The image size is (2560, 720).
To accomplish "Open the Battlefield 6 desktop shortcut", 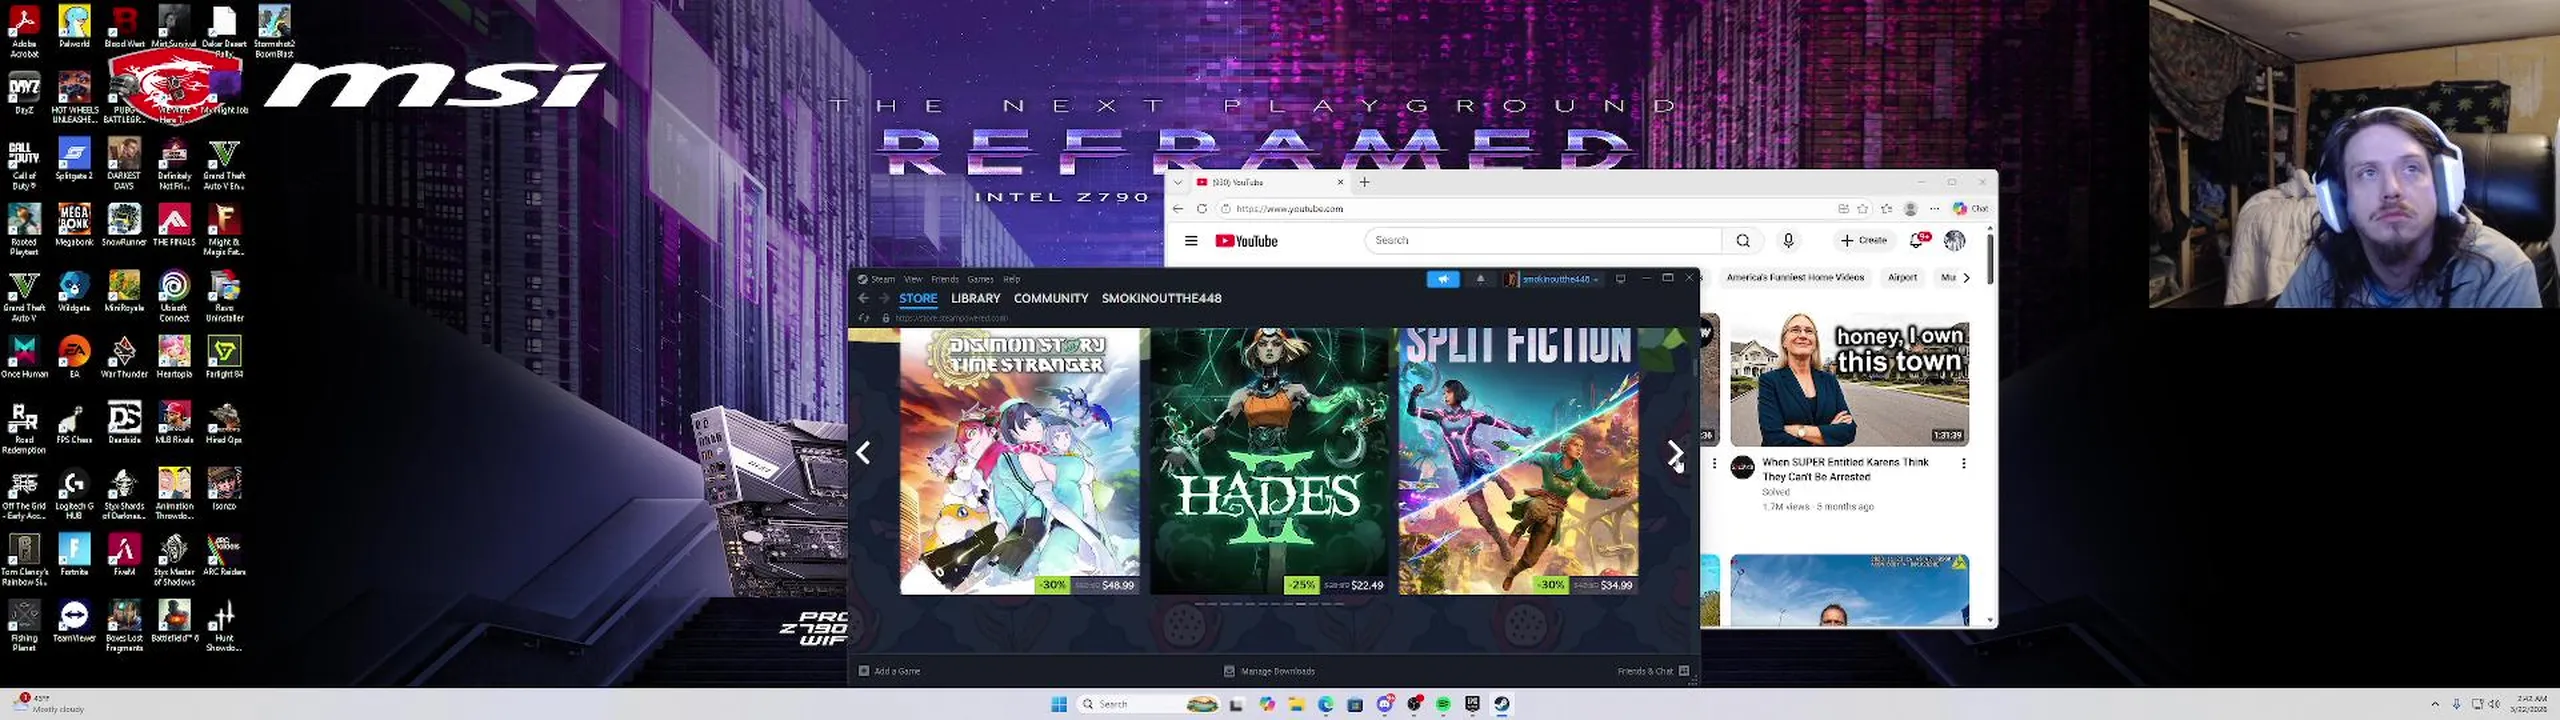I will pos(174,621).
